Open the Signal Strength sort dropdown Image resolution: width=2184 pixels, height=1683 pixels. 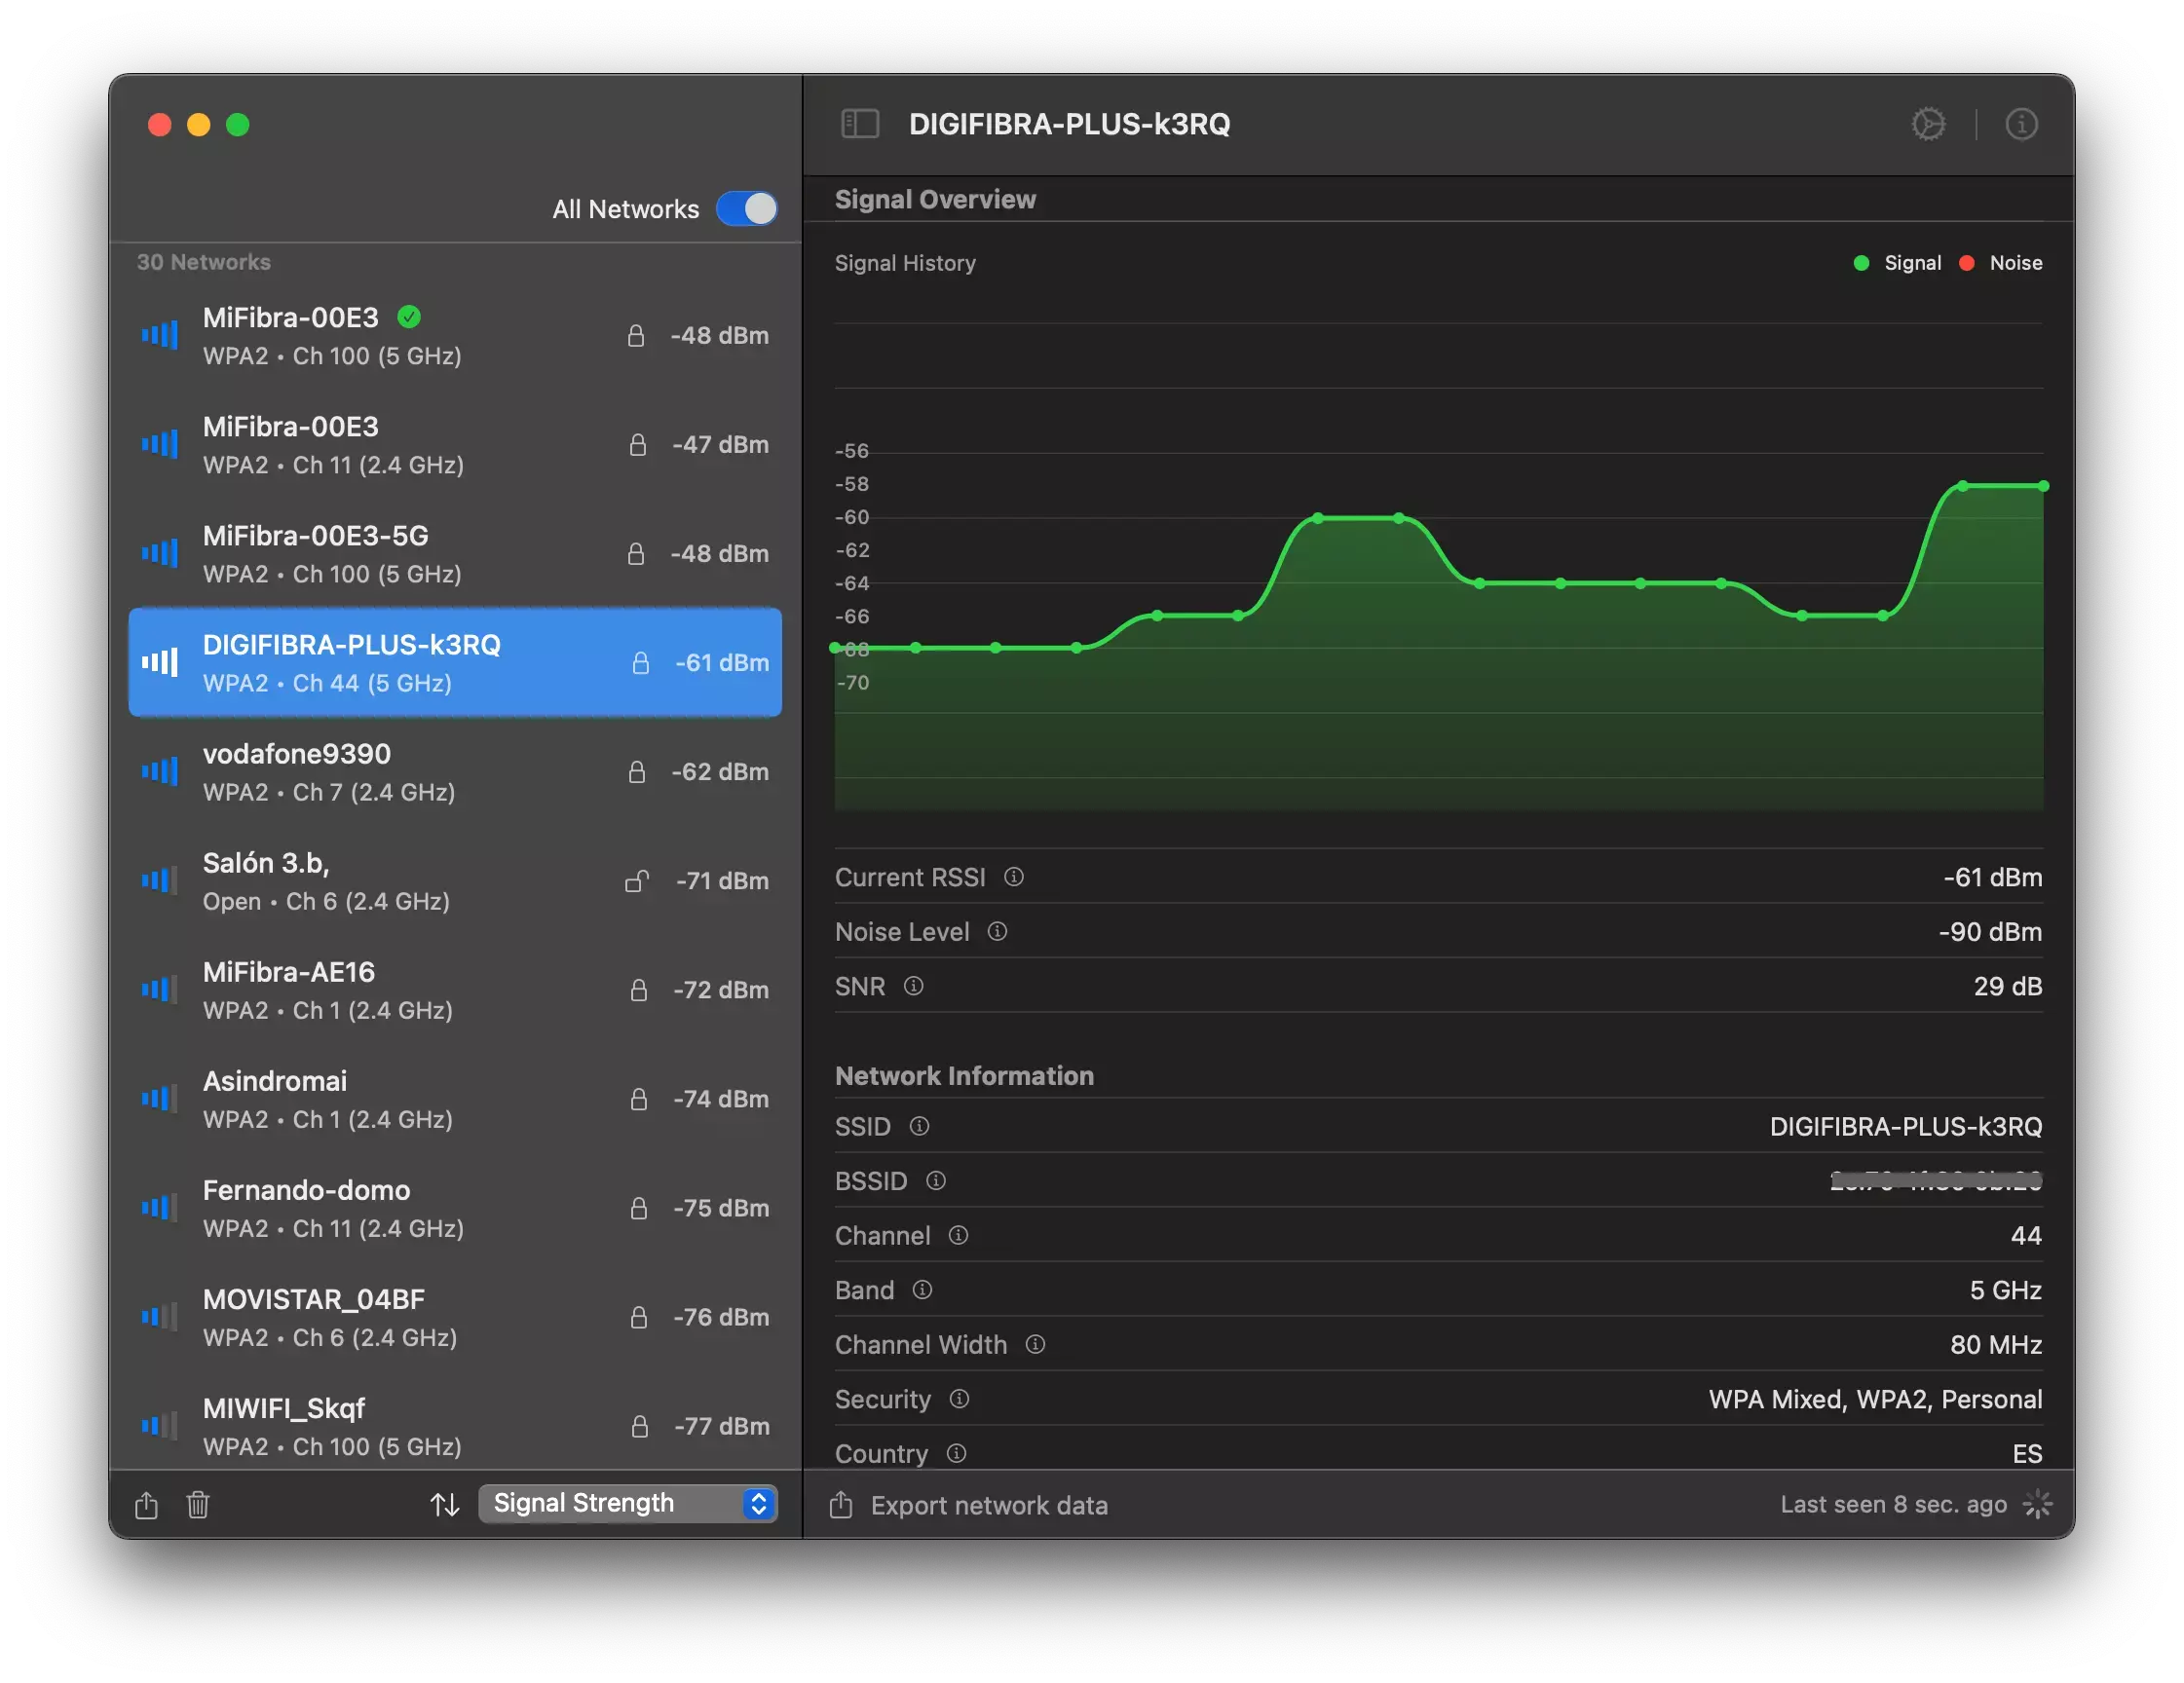(x=627, y=1503)
